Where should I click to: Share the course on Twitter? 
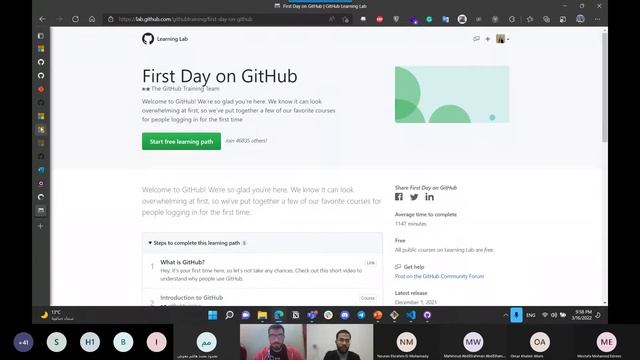pos(414,197)
